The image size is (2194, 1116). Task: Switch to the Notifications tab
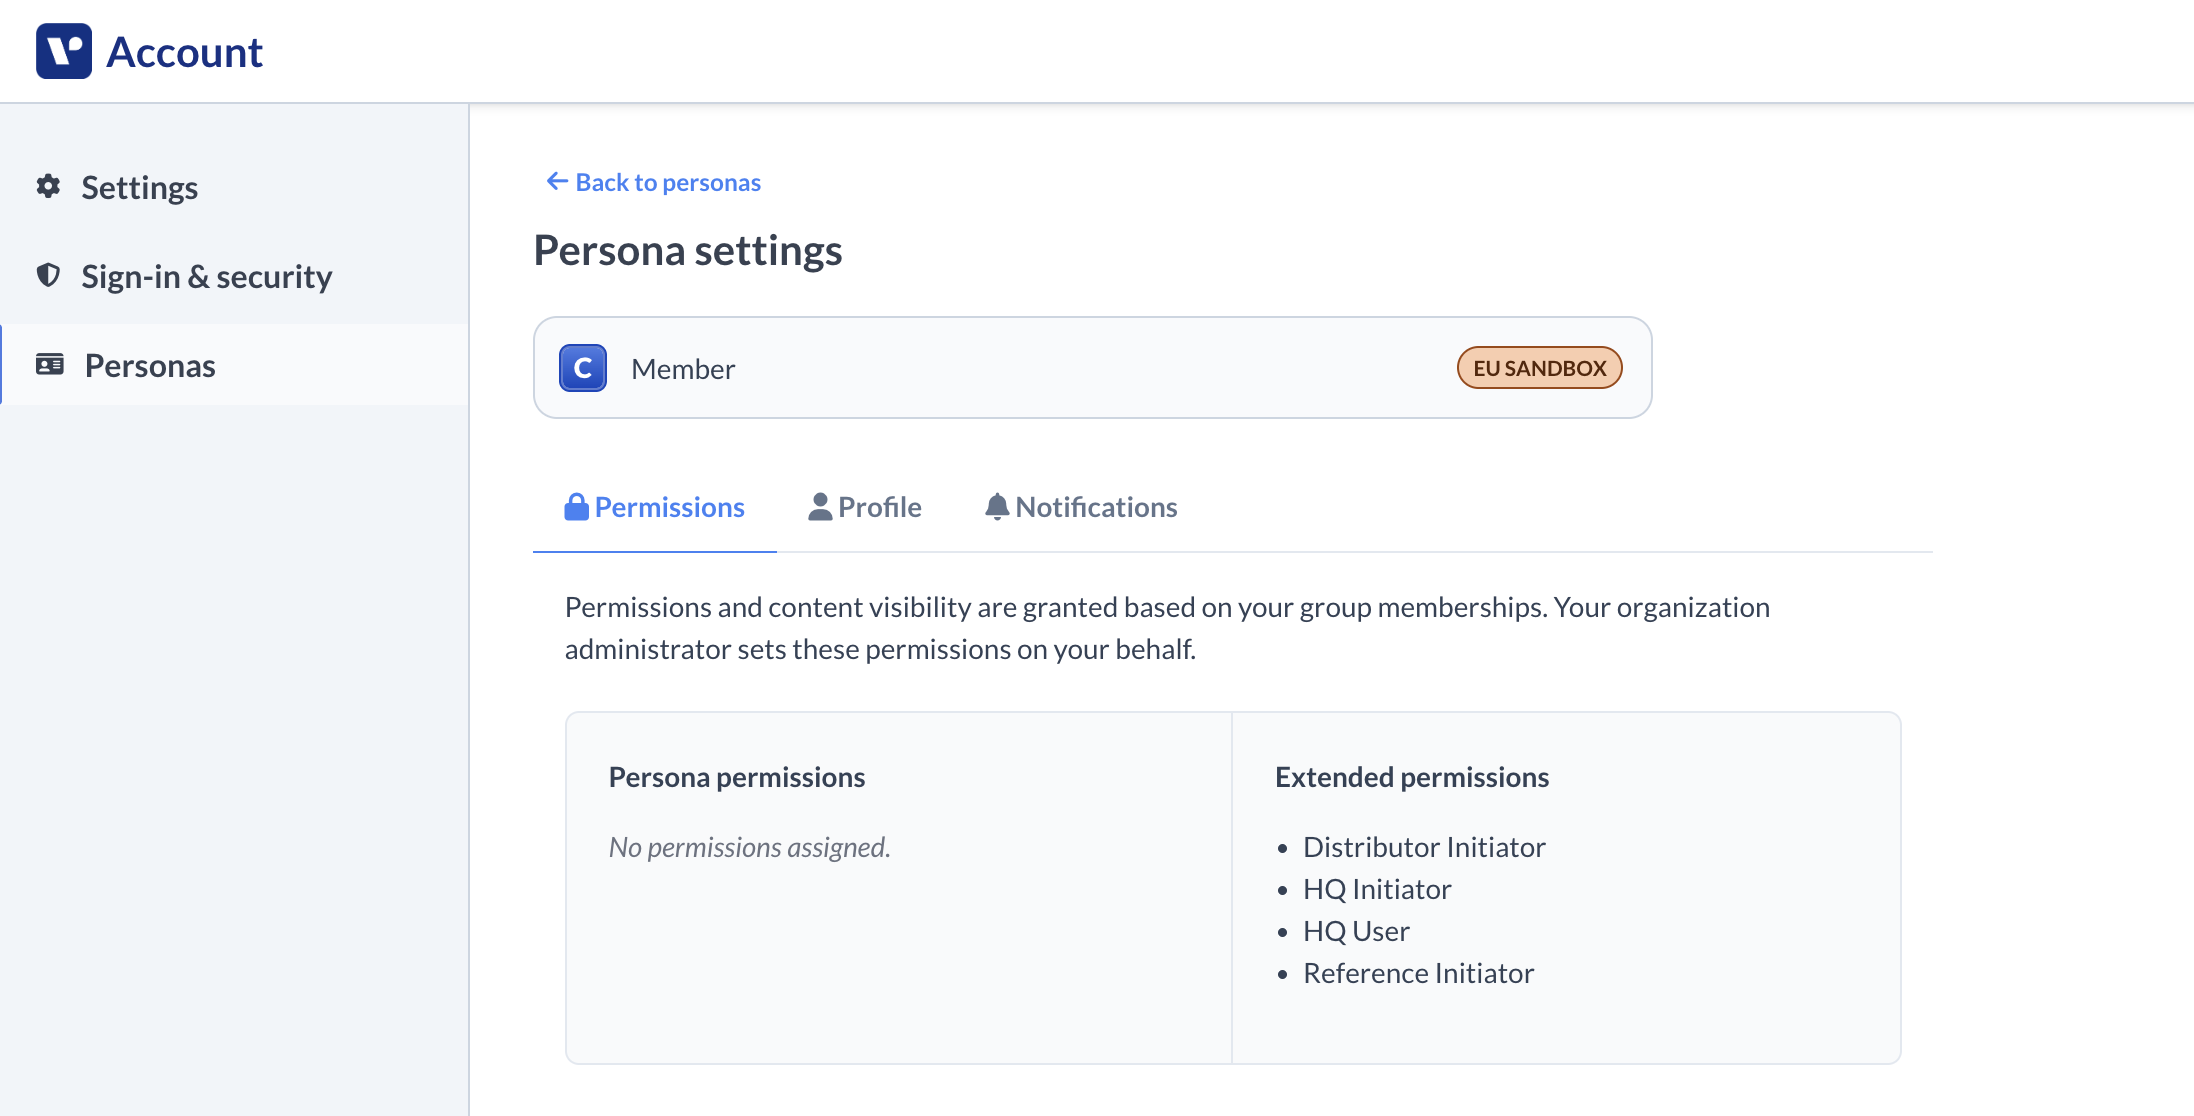coord(1082,507)
